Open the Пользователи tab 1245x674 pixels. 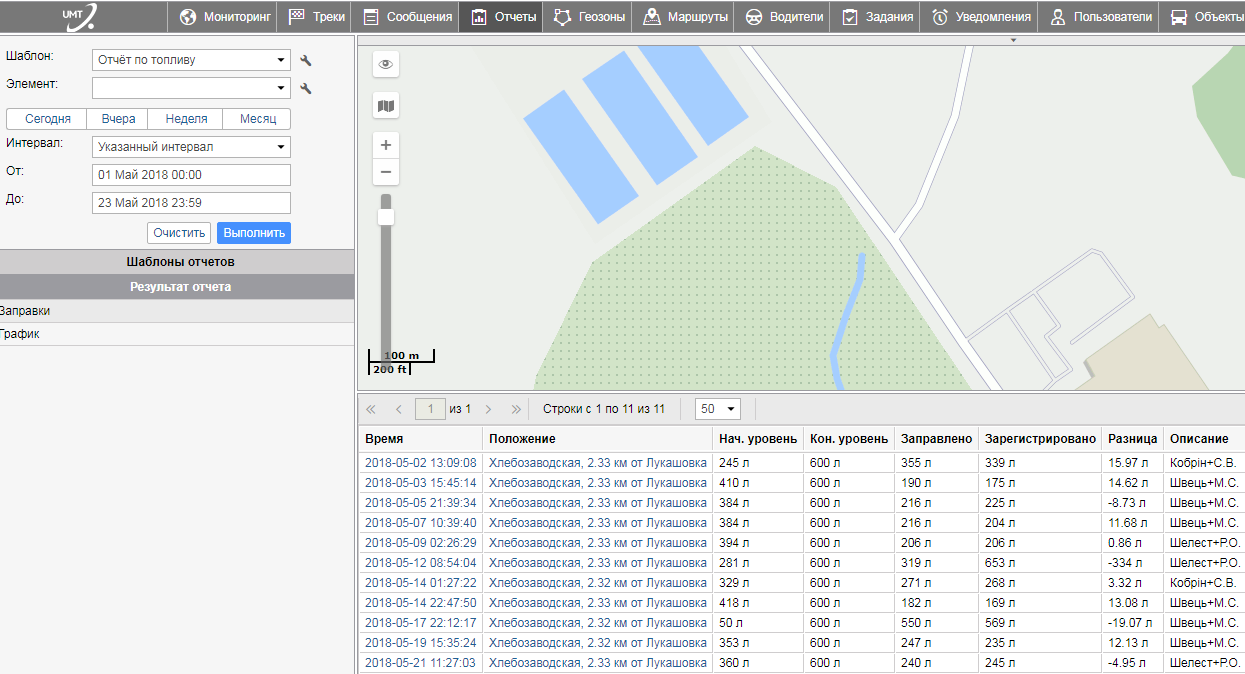pos(1100,17)
